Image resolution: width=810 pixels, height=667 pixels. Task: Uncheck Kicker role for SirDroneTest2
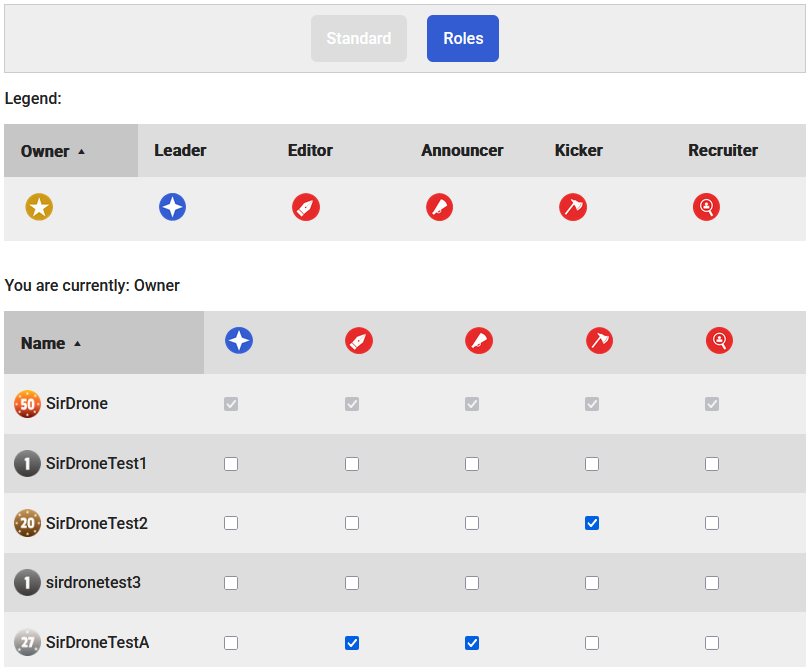point(592,523)
